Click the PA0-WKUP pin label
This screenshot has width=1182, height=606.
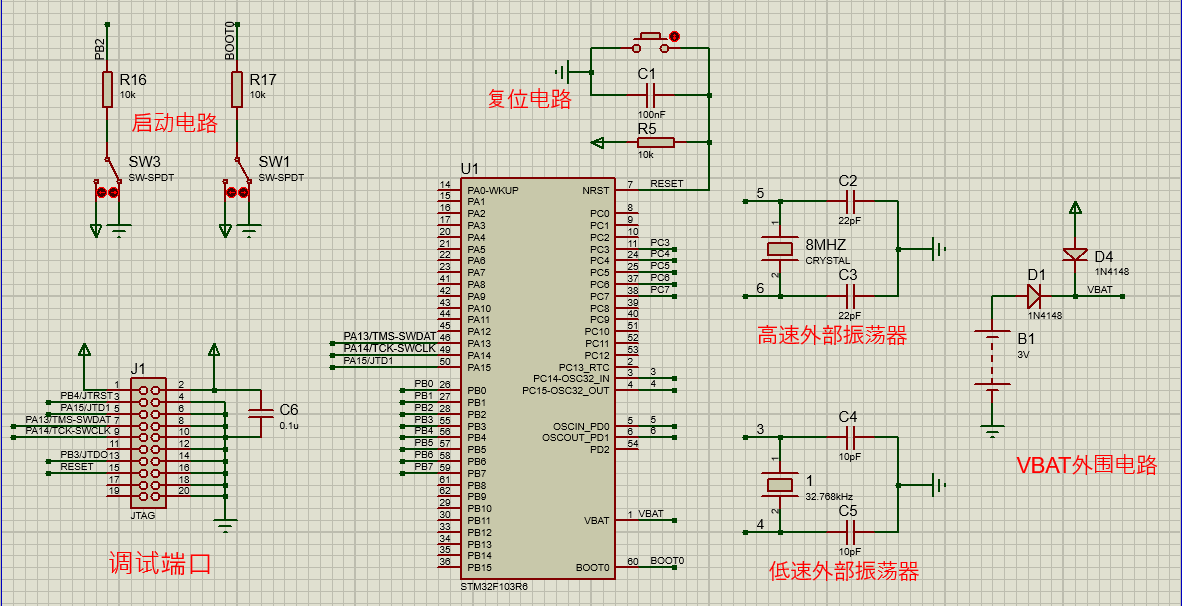493,190
